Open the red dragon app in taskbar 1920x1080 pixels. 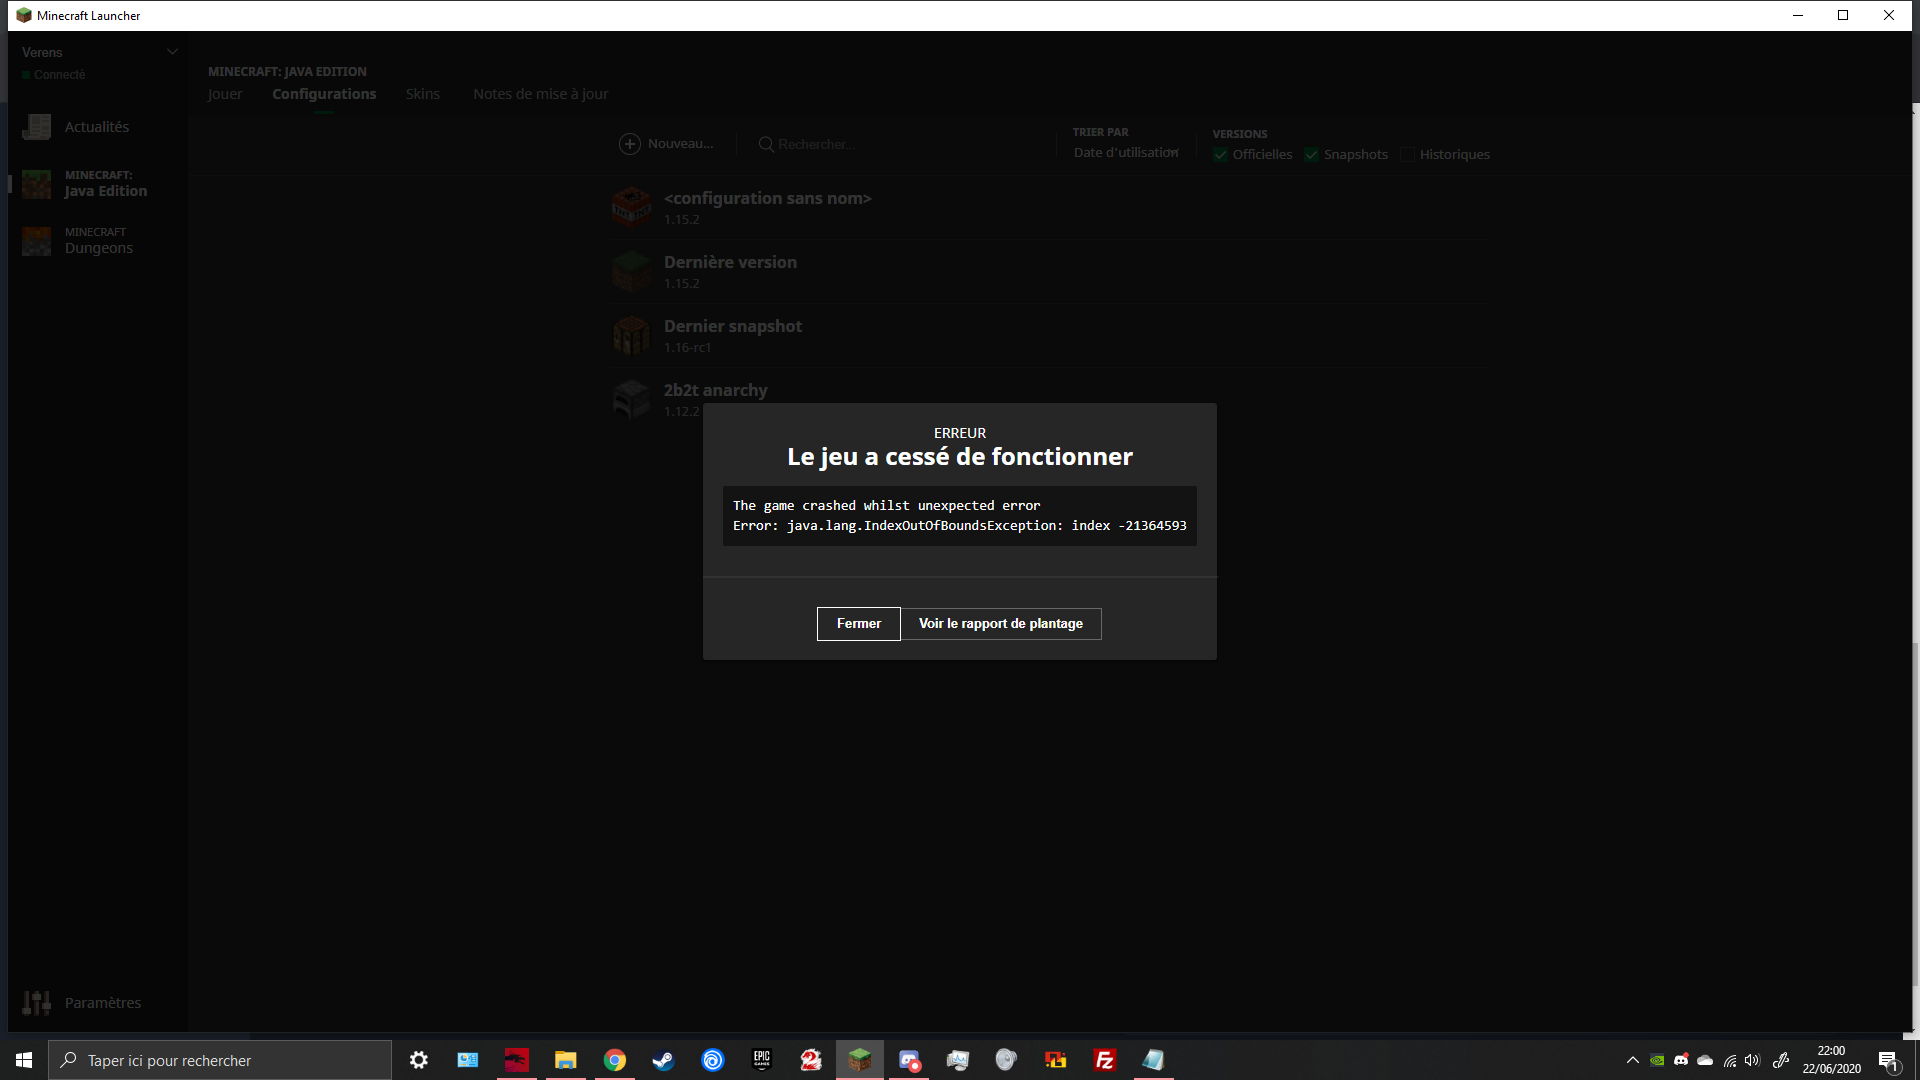[517, 1060]
